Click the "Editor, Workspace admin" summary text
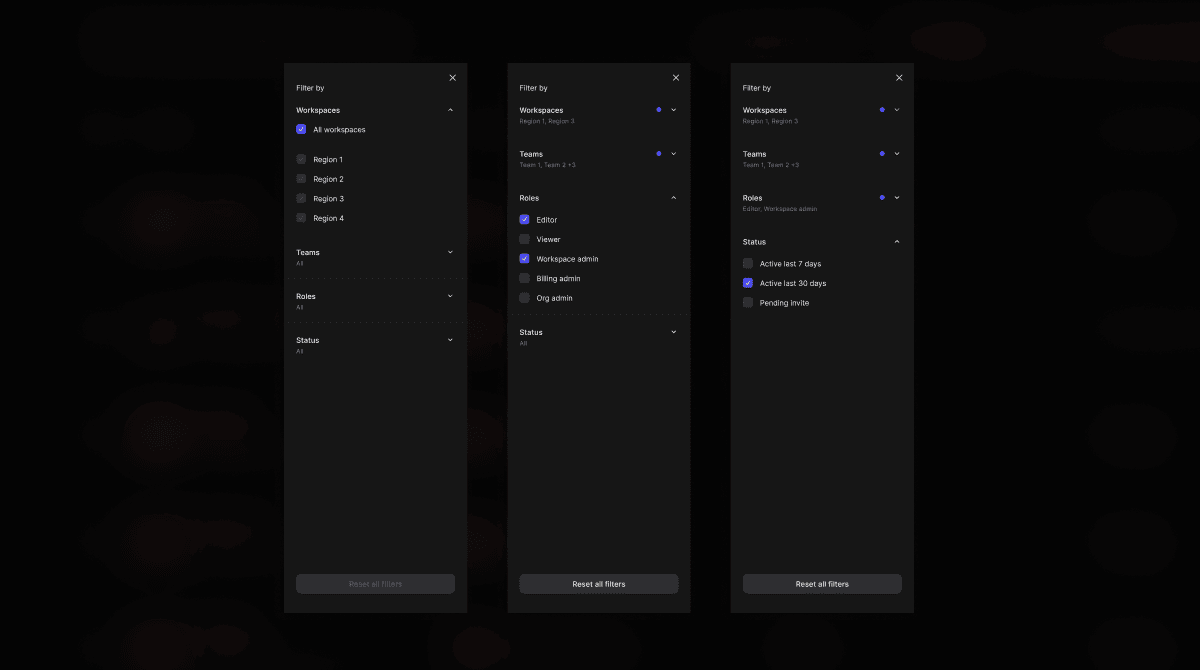The image size is (1200, 670). (x=780, y=209)
